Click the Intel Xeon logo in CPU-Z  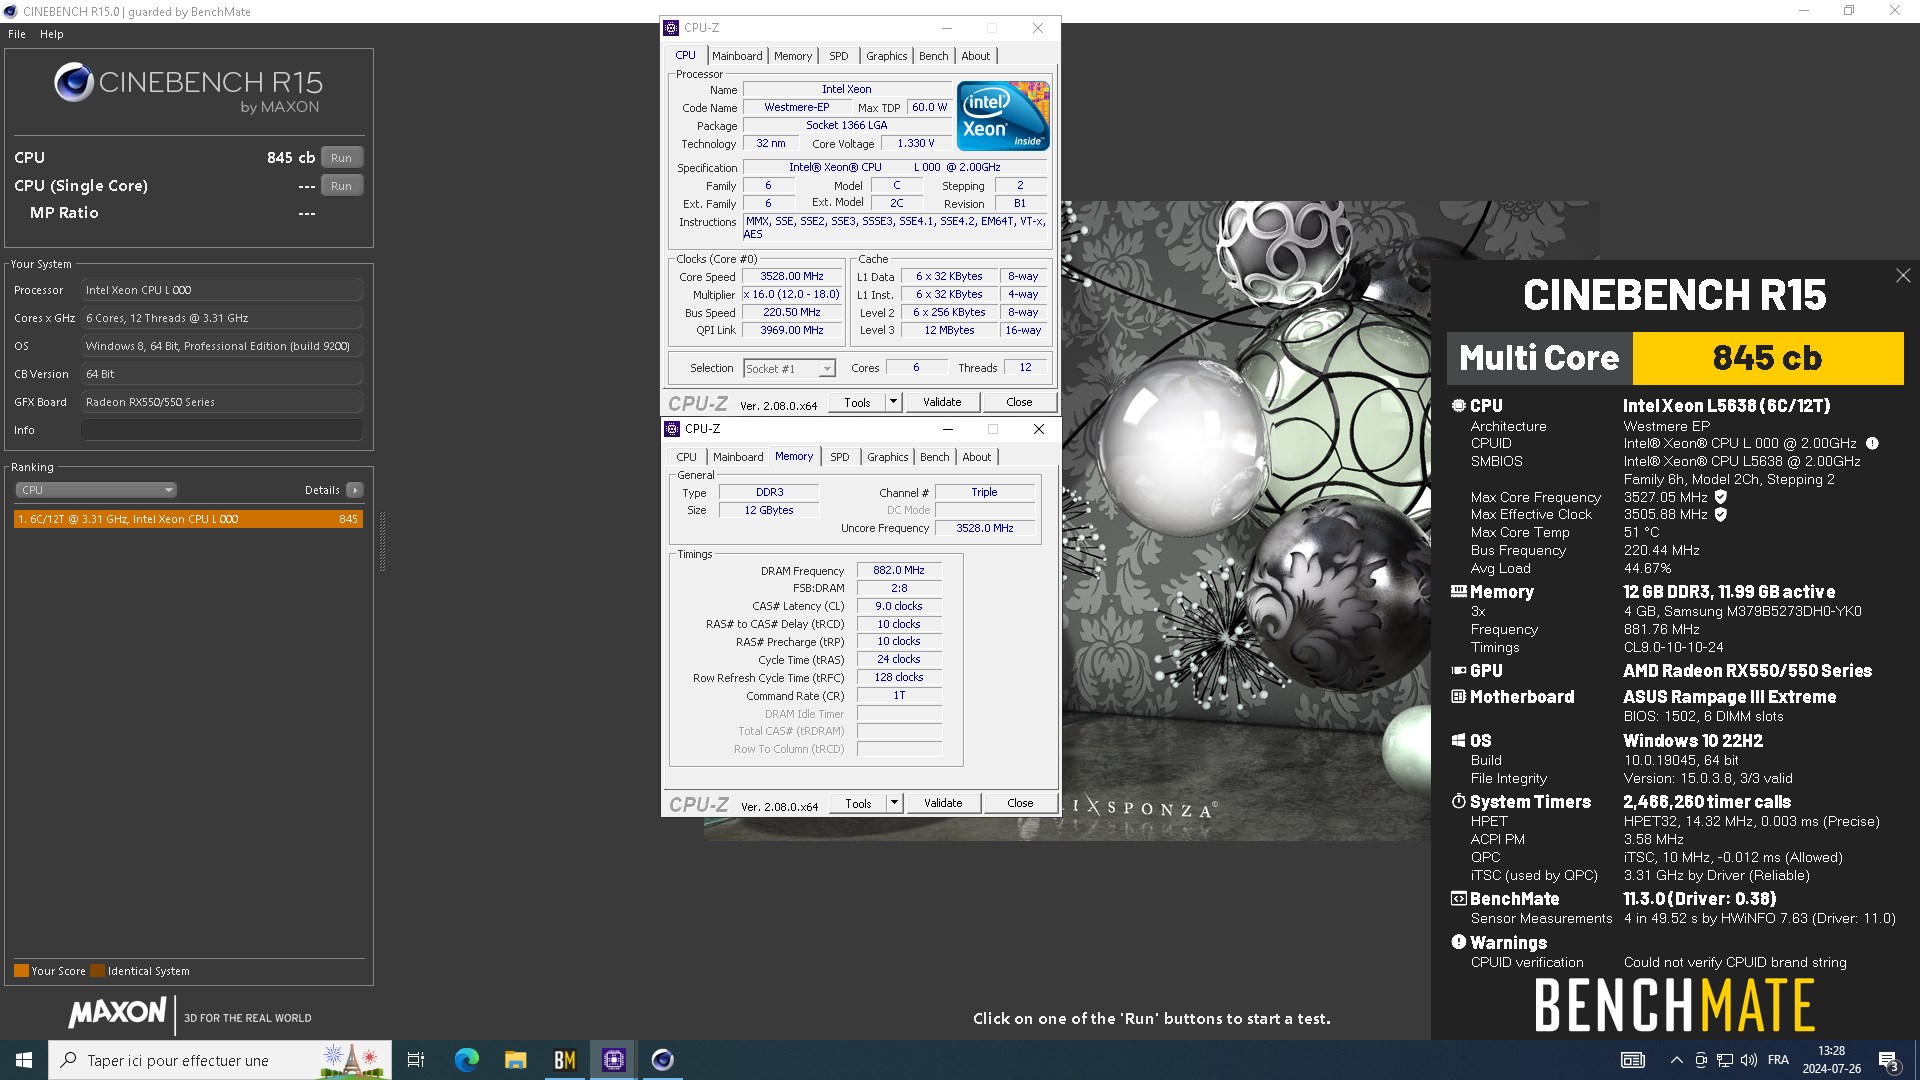(1003, 116)
